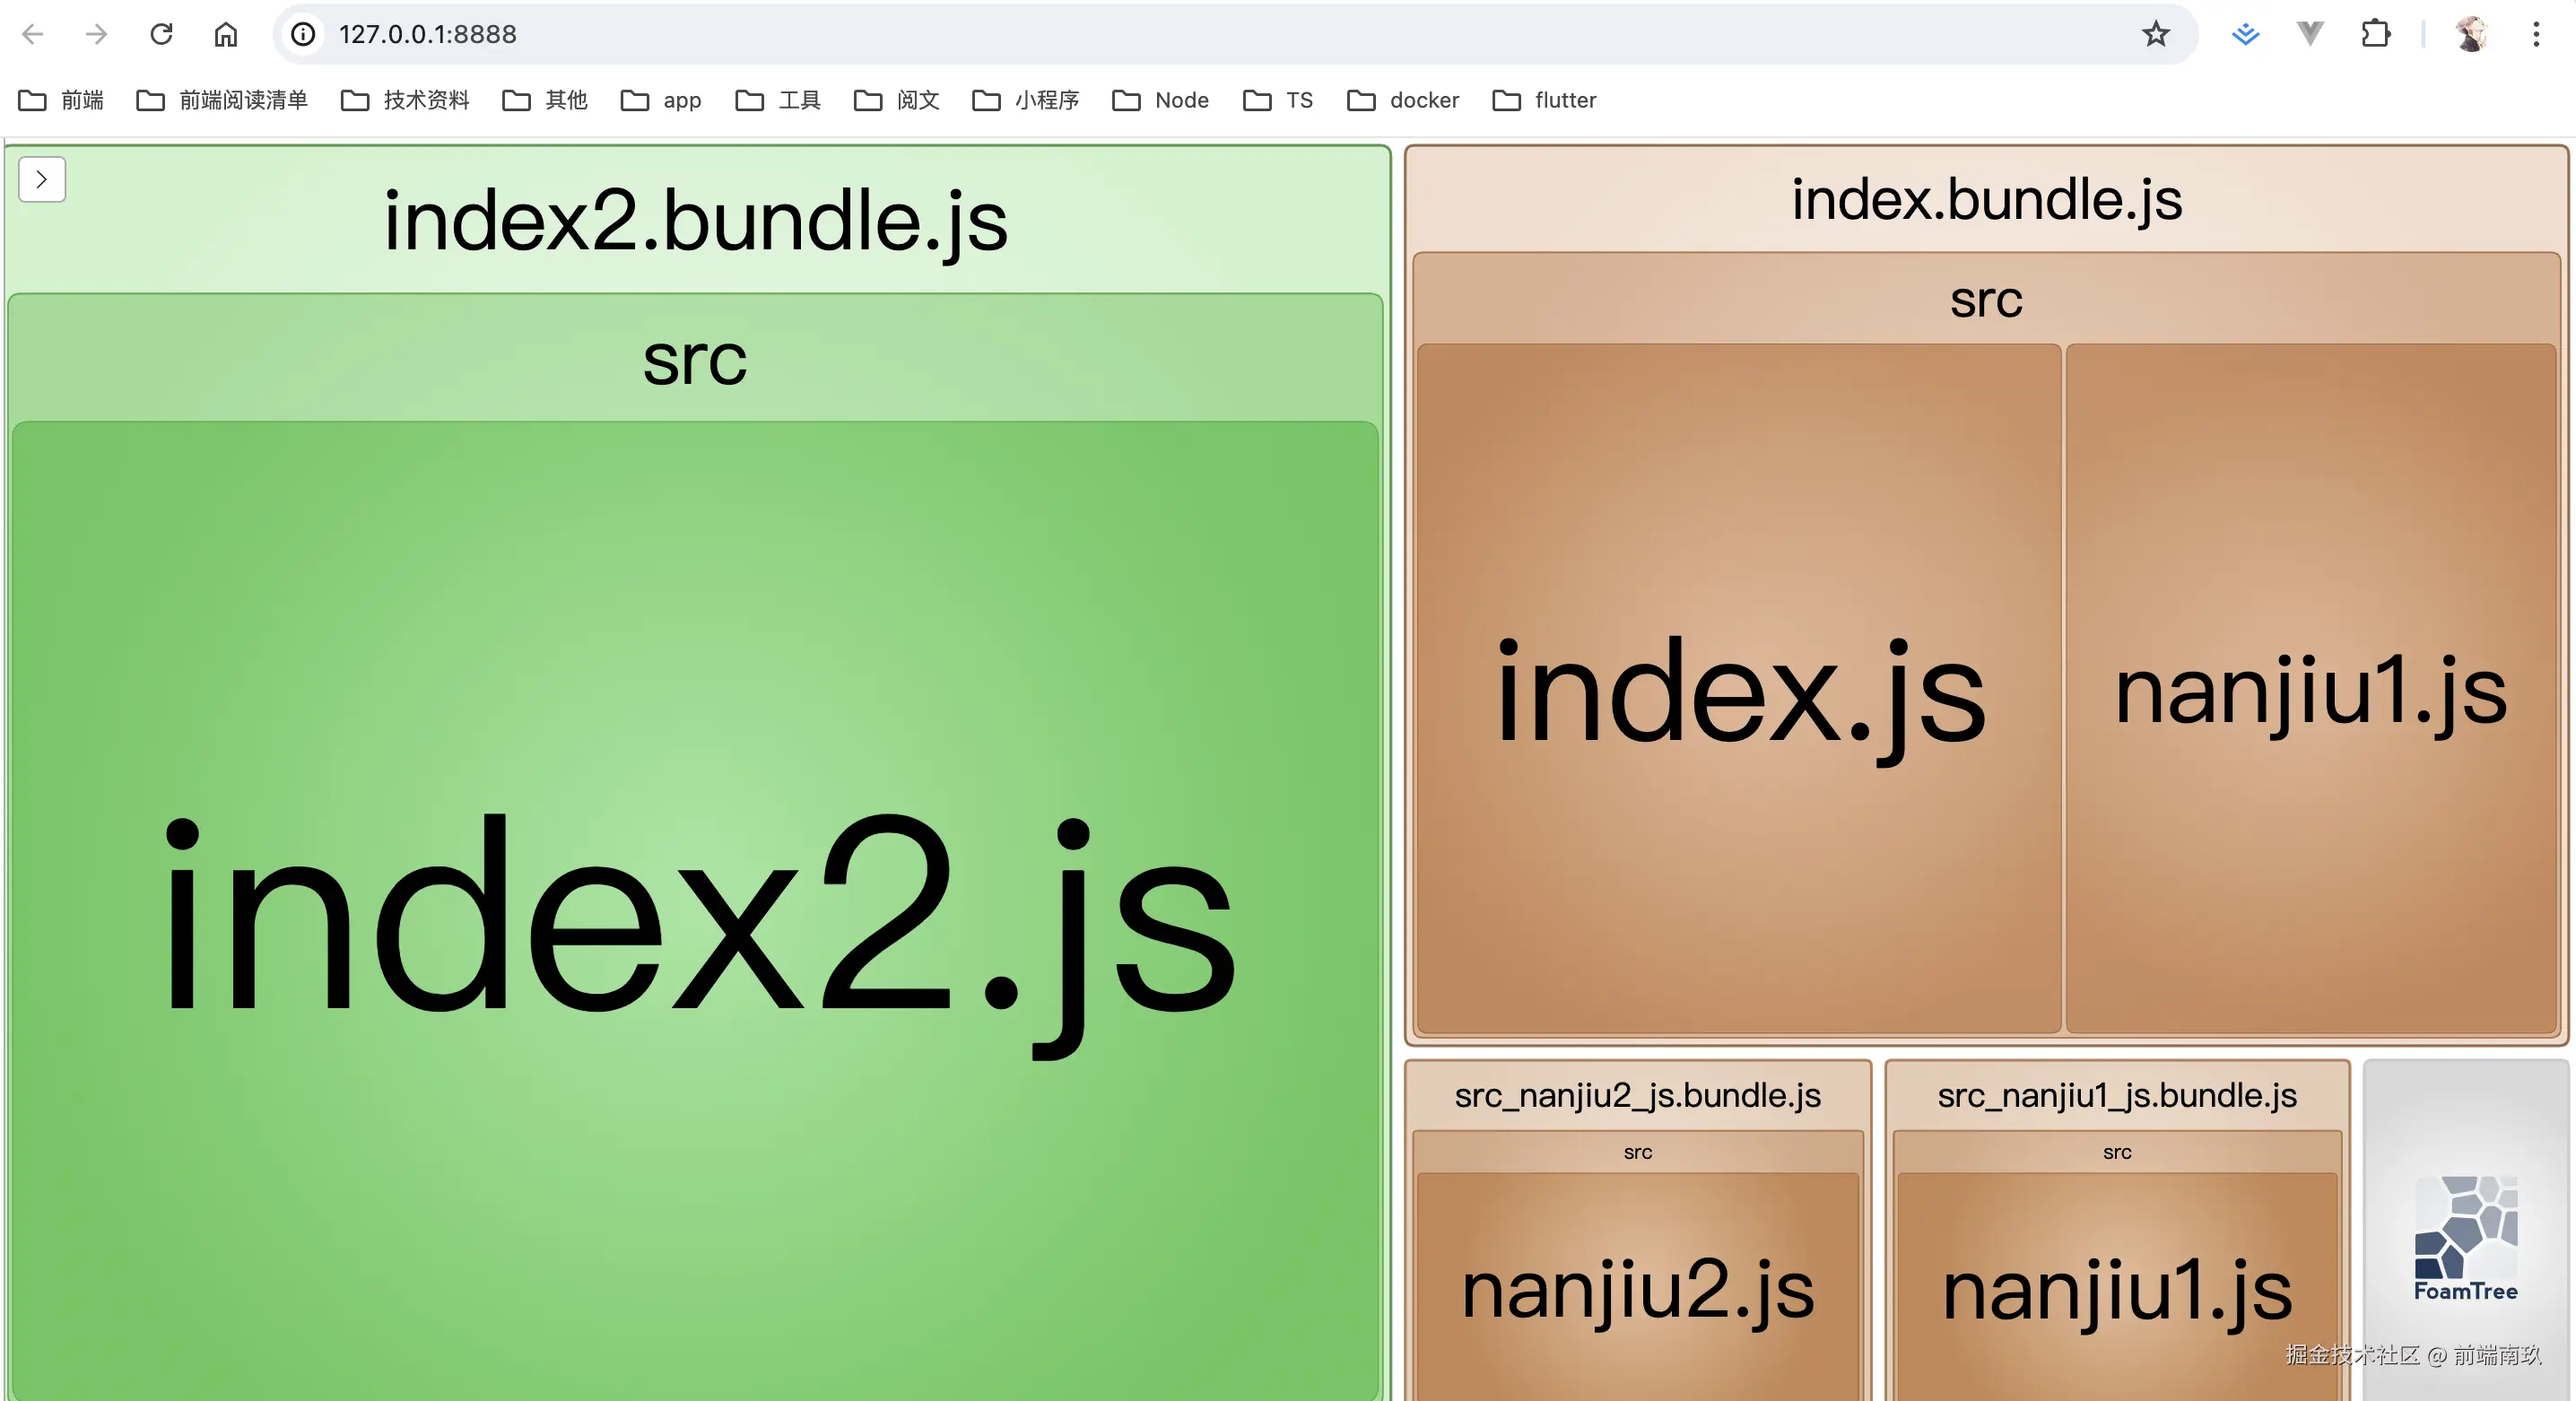2576x1401 pixels.
Task: Click the site info icon in address bar
Action: (x=303, y=35)
